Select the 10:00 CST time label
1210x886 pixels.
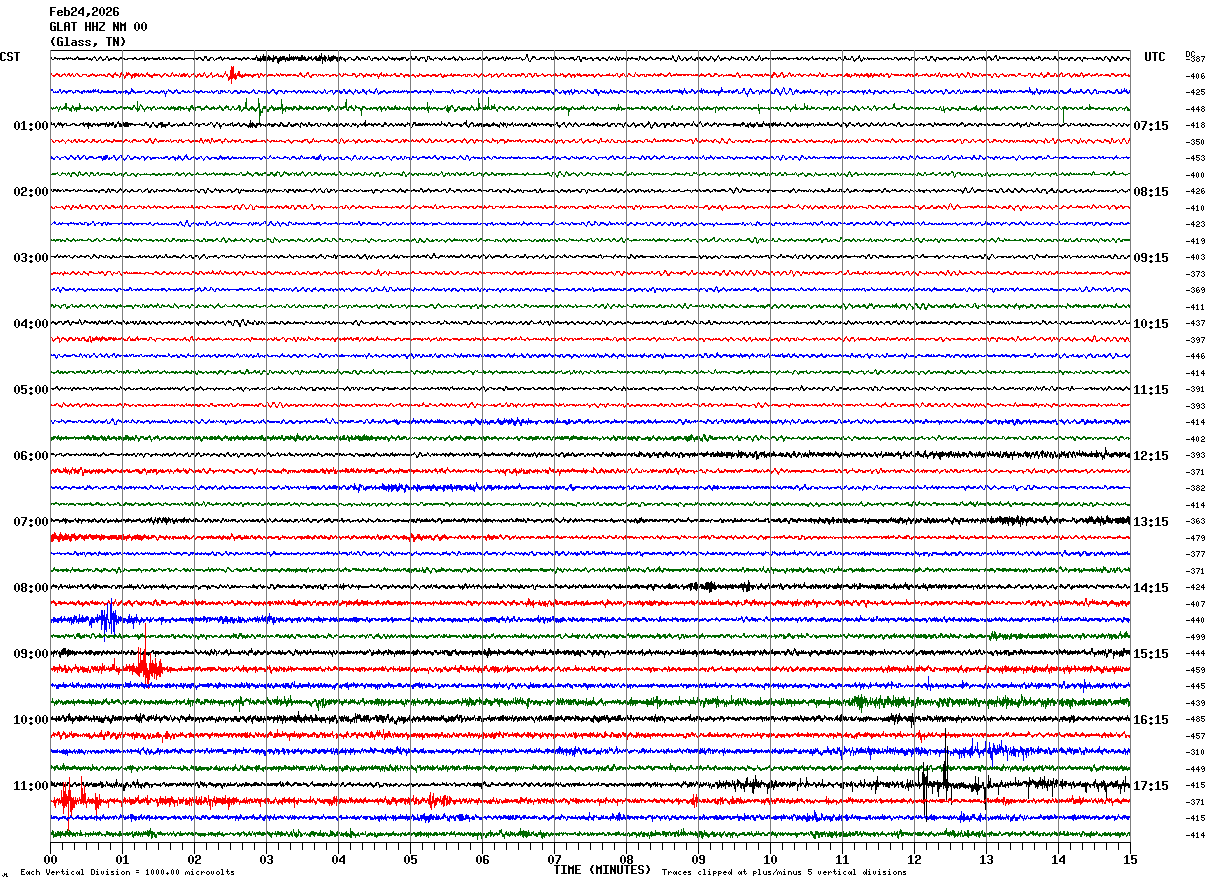31,720
